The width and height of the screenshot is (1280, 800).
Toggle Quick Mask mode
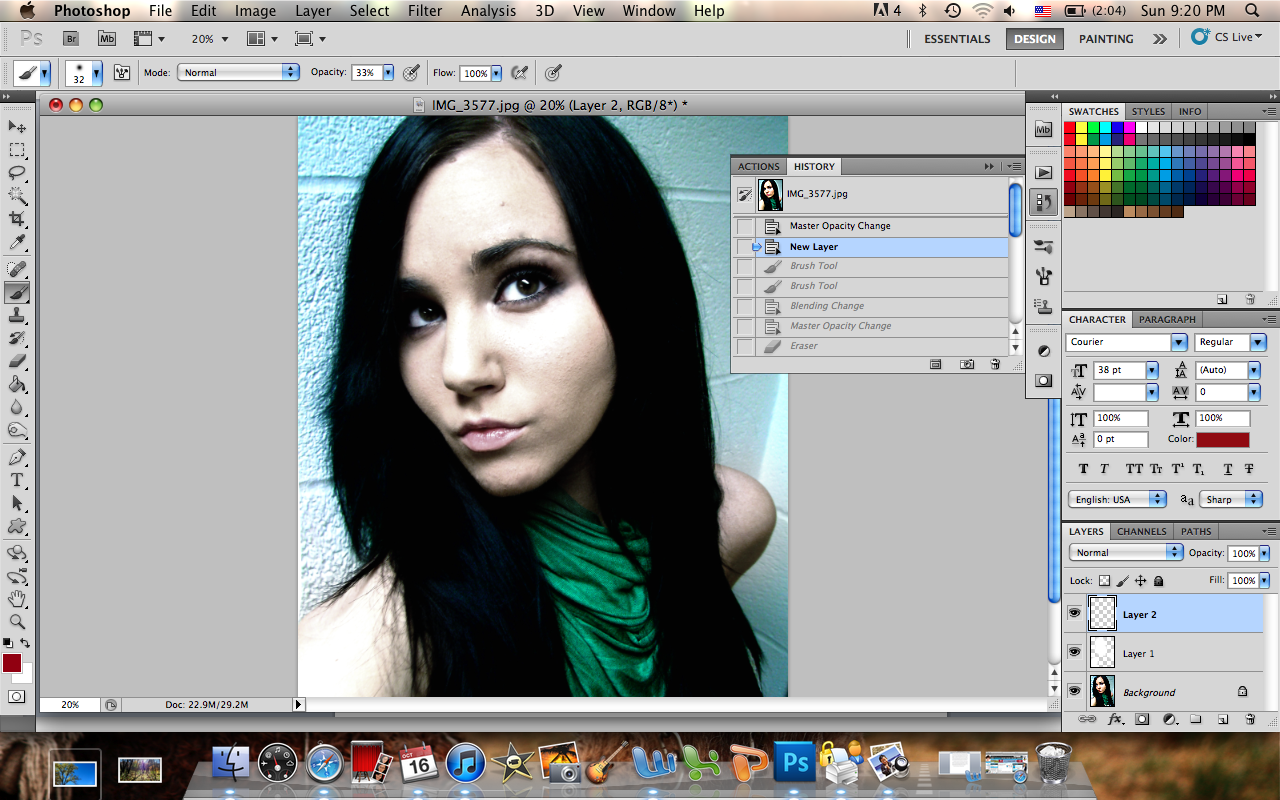(x=17, y=696)
